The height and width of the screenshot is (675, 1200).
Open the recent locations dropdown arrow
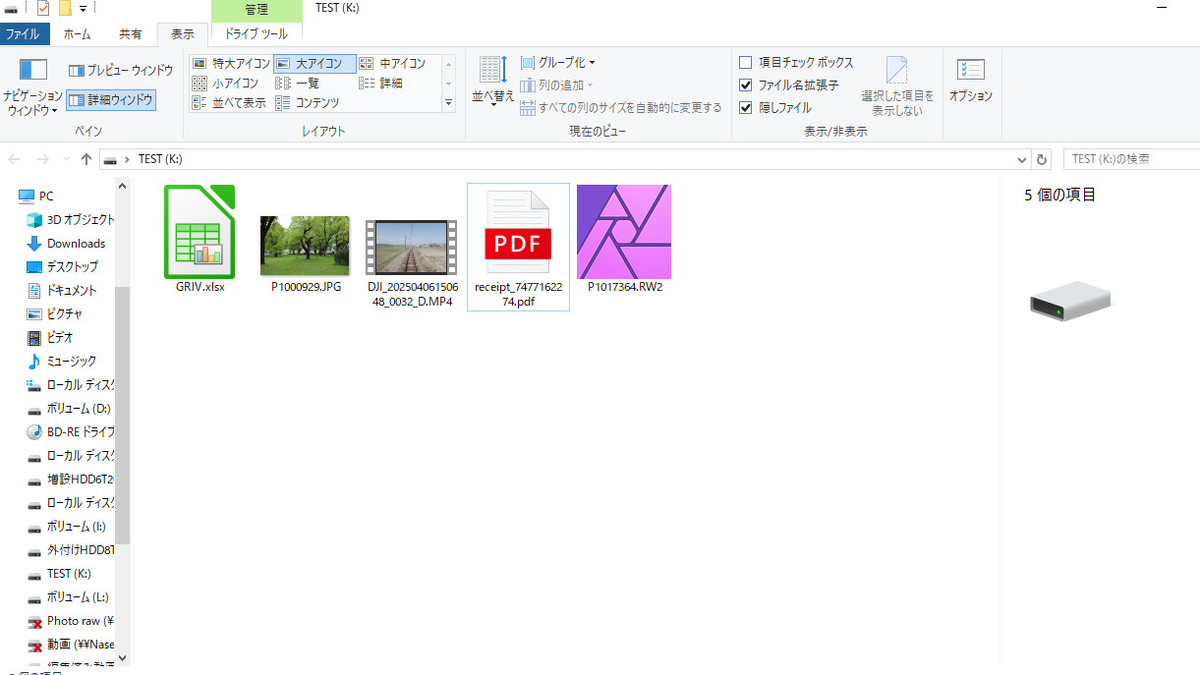tap(66, 159)
